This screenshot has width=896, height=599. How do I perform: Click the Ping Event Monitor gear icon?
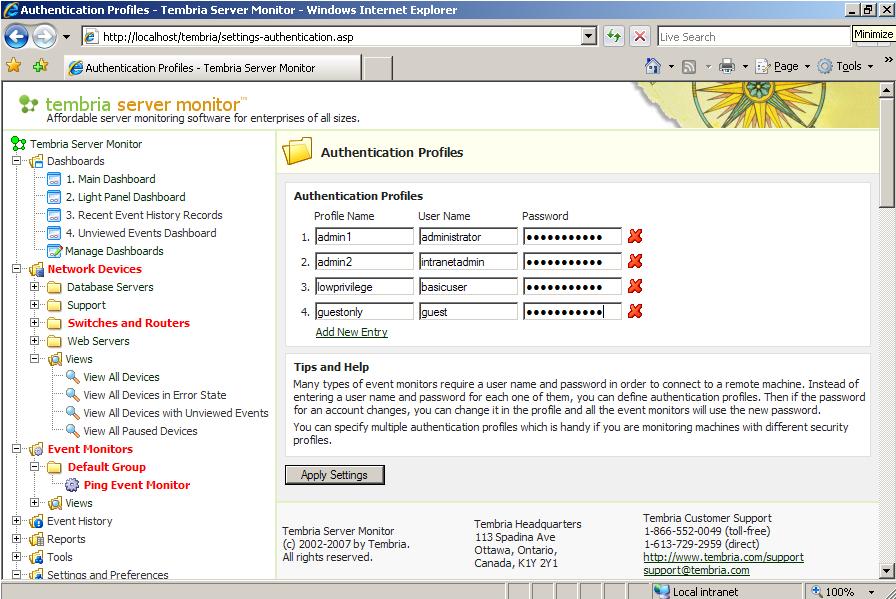click(72, 485)
